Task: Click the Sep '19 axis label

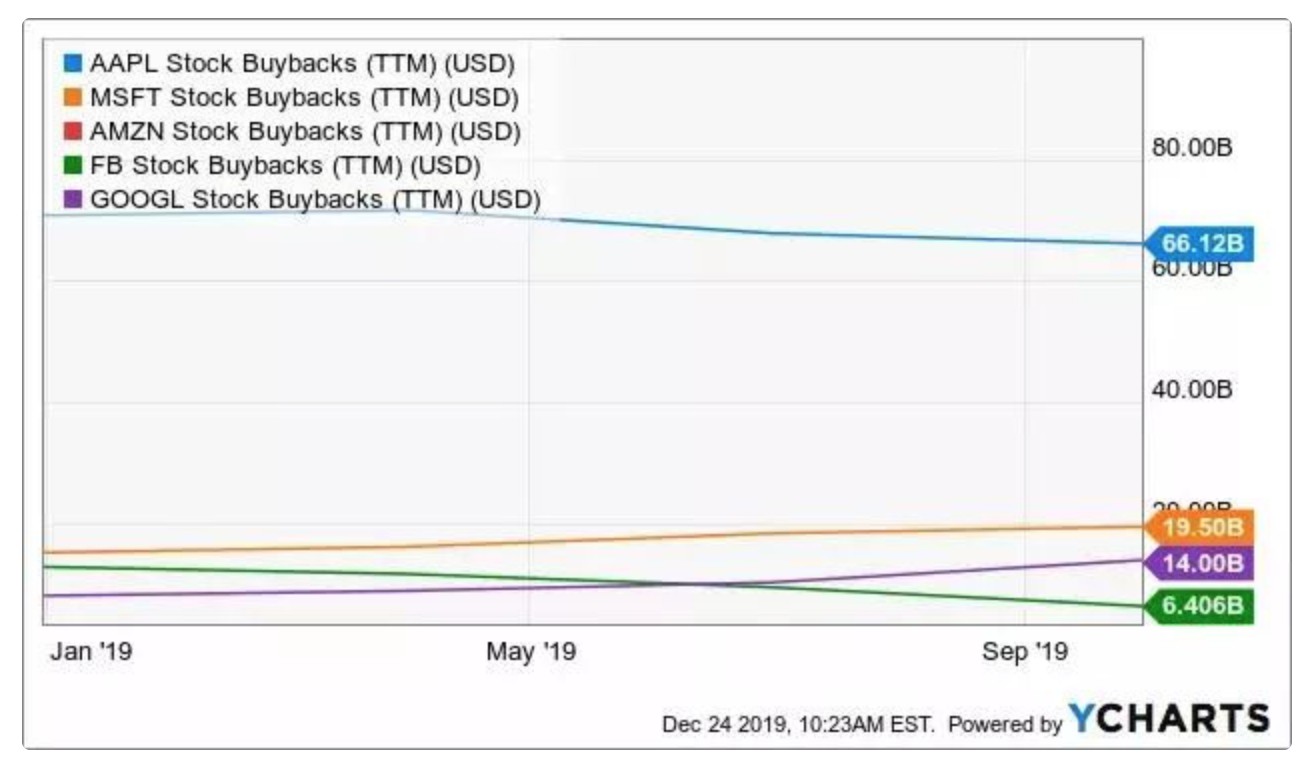Action: (1025, 652)
